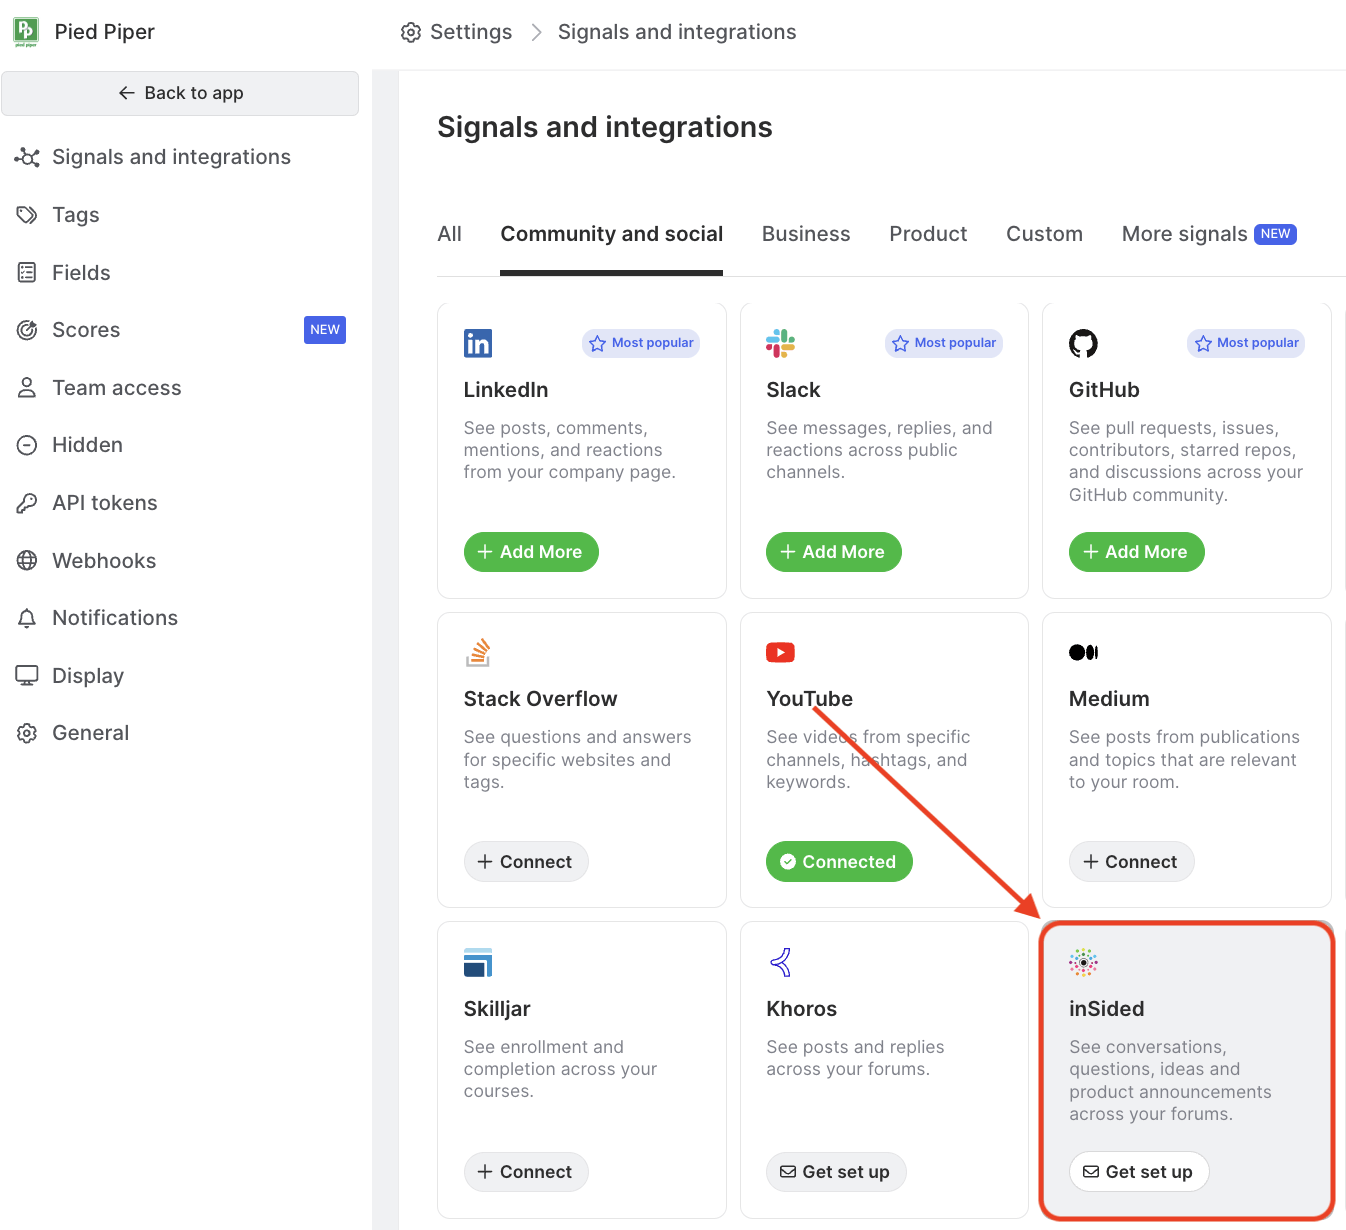
Task: Click the Fields list icon in sidebar
Action: [27, 272]
